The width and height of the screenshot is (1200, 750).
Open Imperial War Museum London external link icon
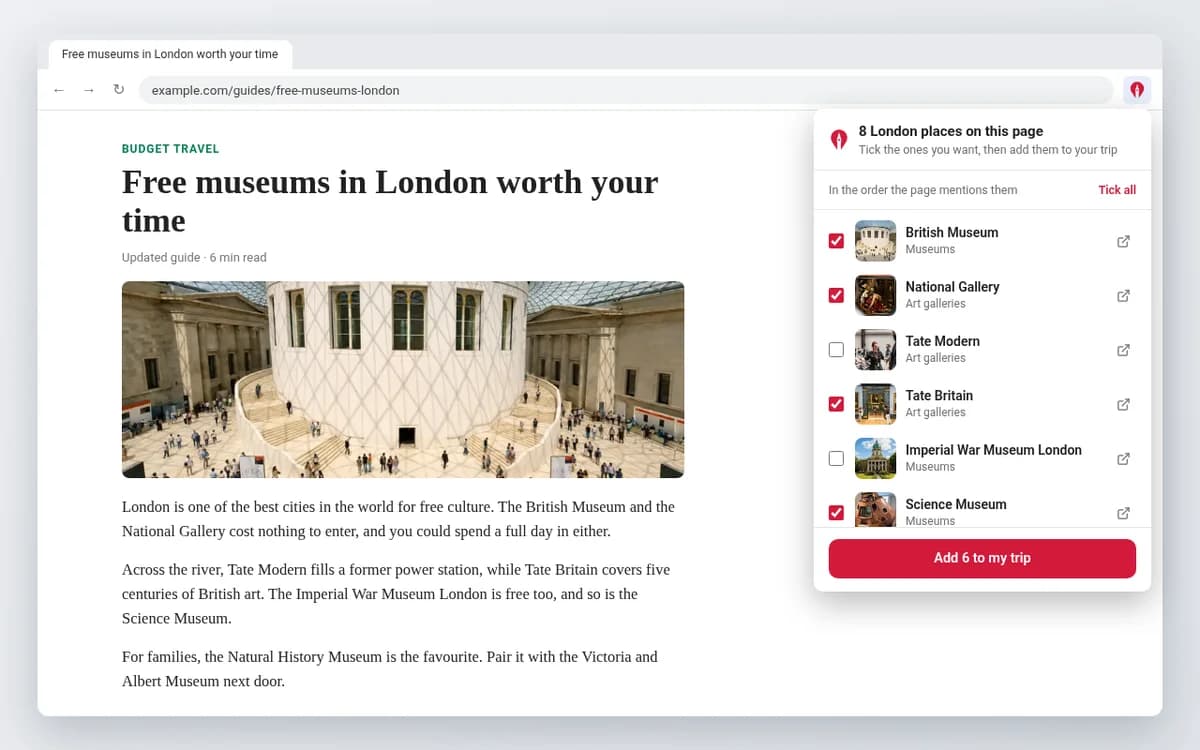point(1123,459)
